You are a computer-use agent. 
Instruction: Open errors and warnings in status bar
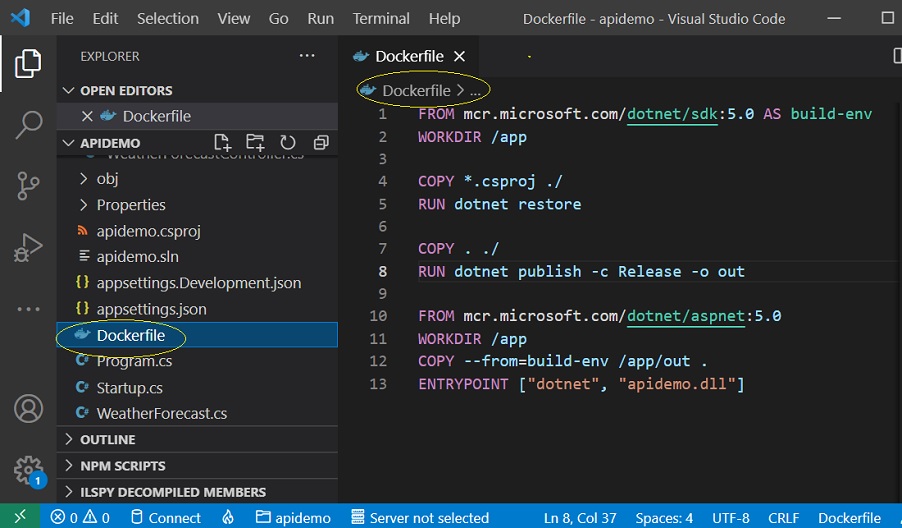point(79,518)
